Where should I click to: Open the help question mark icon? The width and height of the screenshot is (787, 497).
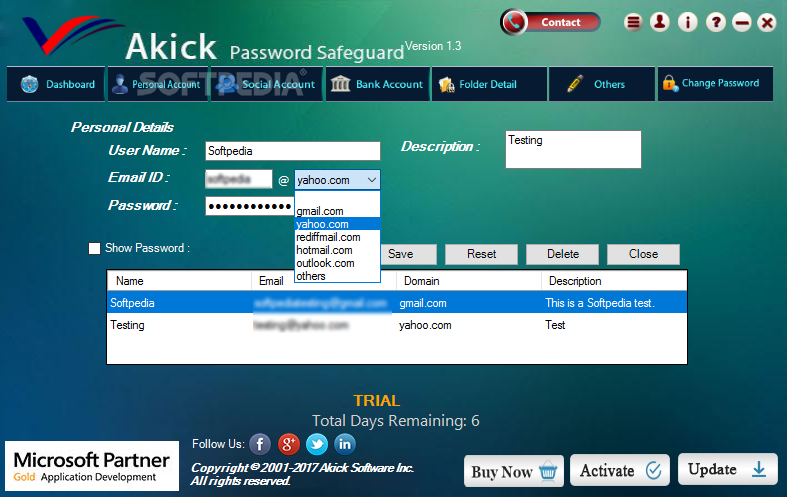coord(715,22)
